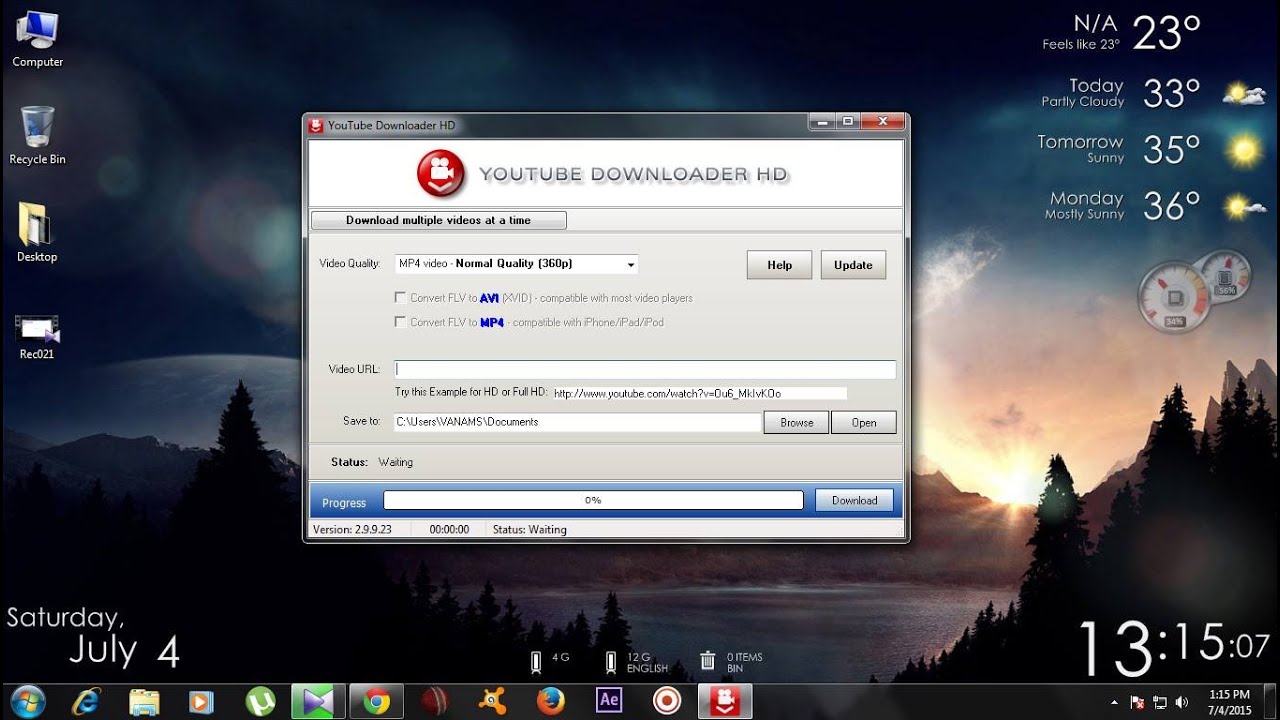Click Download multiple videos at a time

click(x=438, y=220)
